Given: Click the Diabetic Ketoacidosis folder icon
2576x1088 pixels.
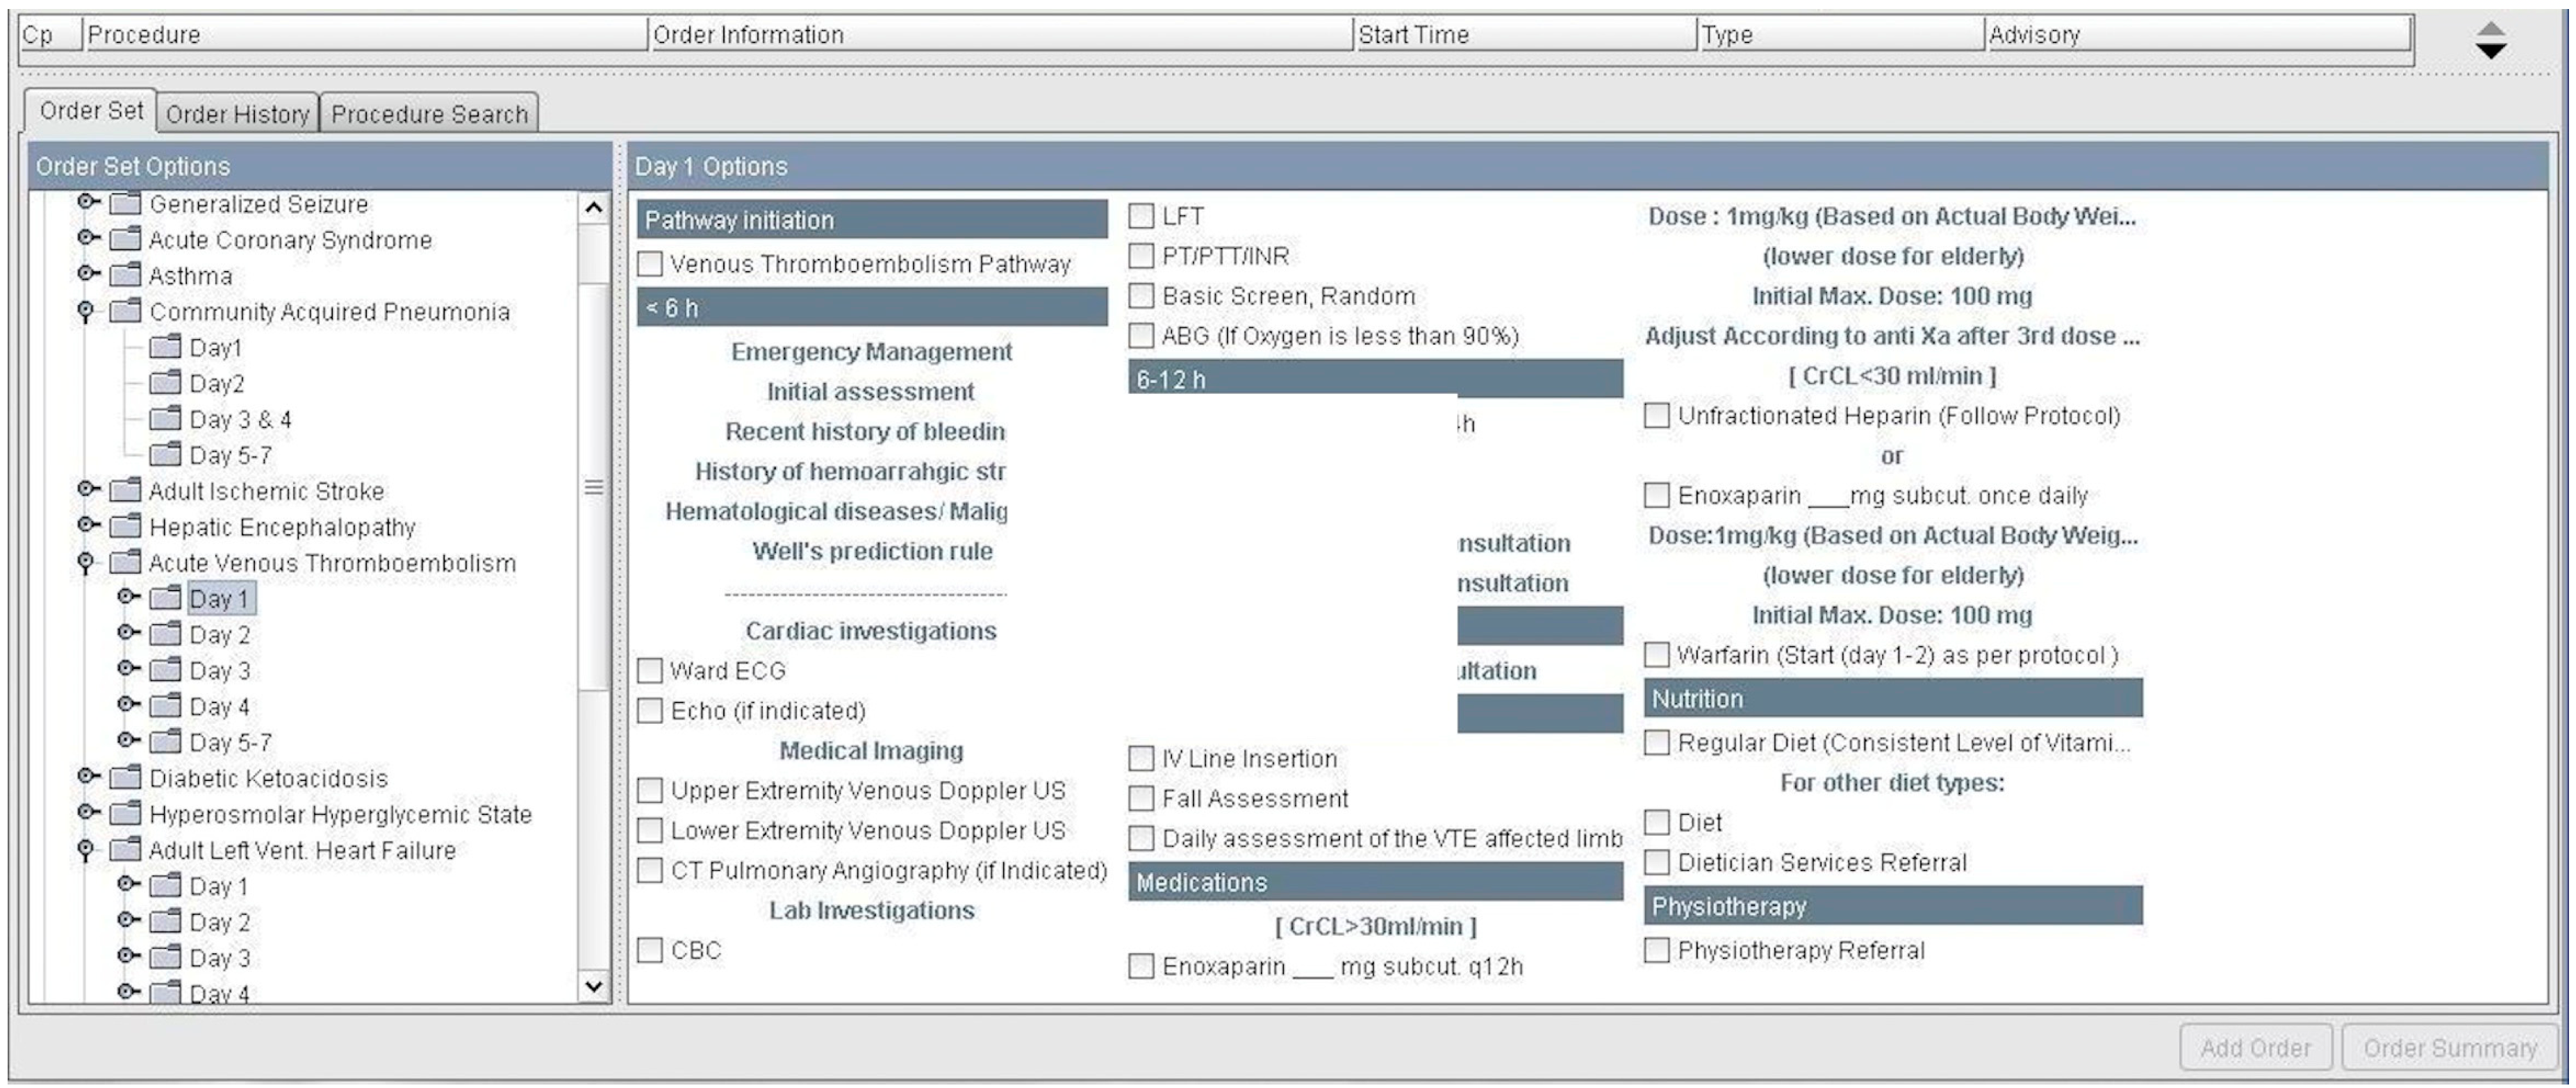Looking at the screenshot, I should [125, 778].
